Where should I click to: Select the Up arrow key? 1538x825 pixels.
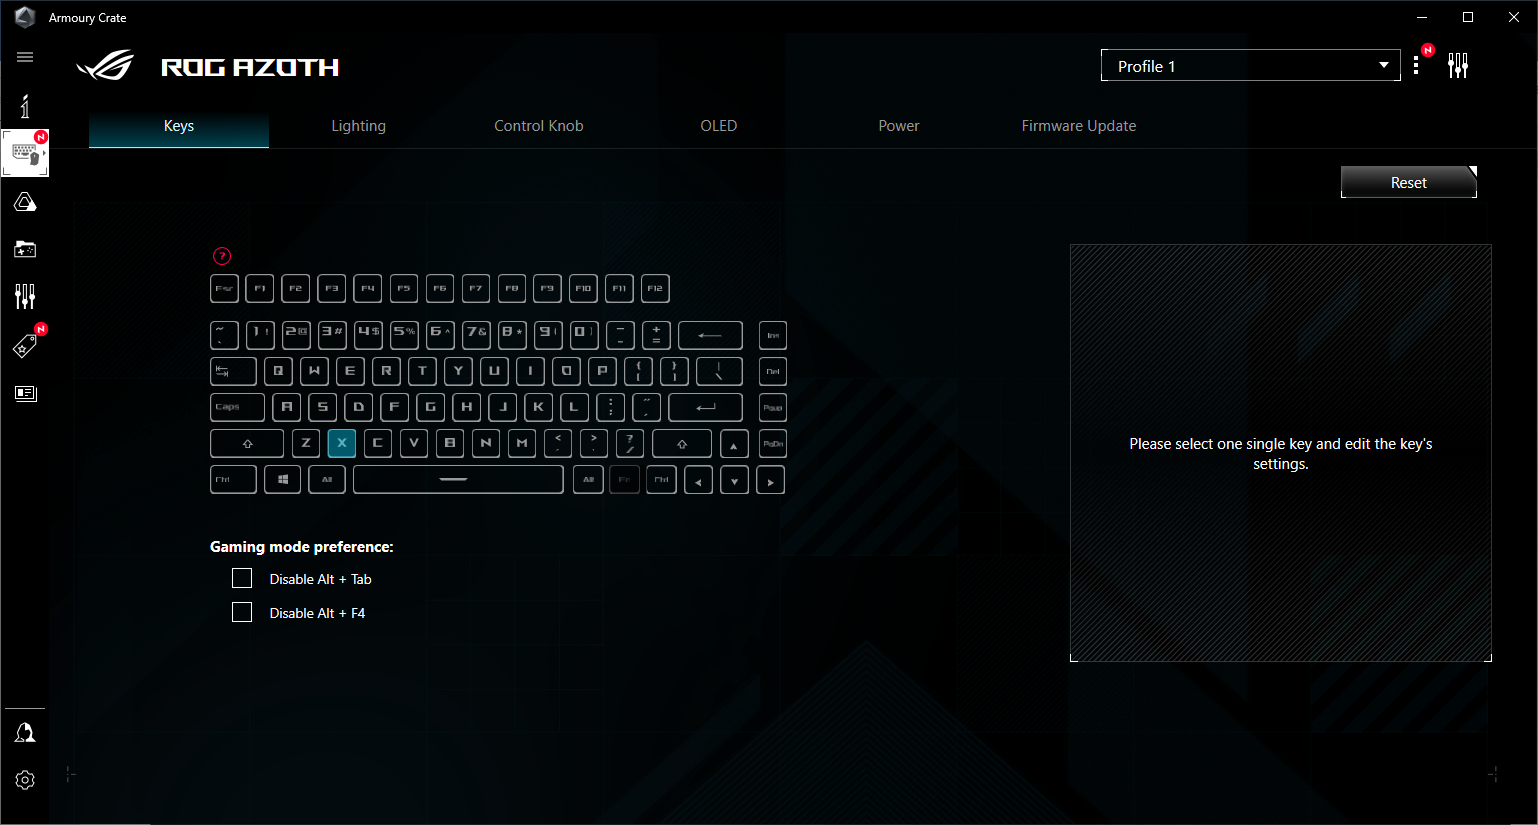click(x=734, y=444)
